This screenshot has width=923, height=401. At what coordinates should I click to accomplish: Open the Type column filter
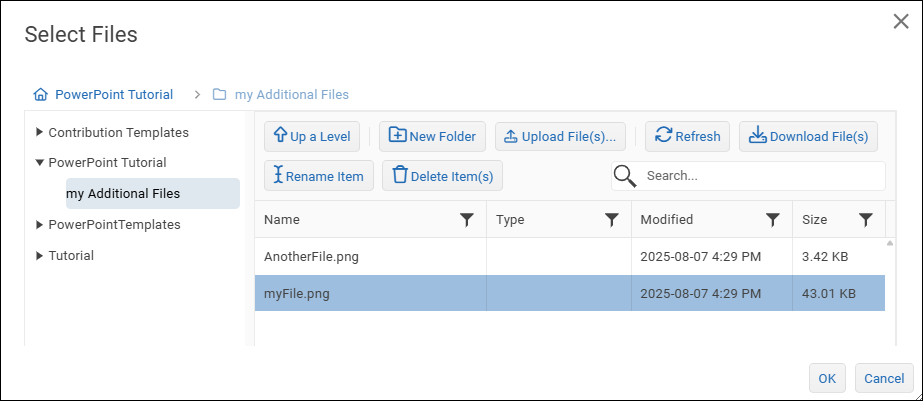point(612,220)
